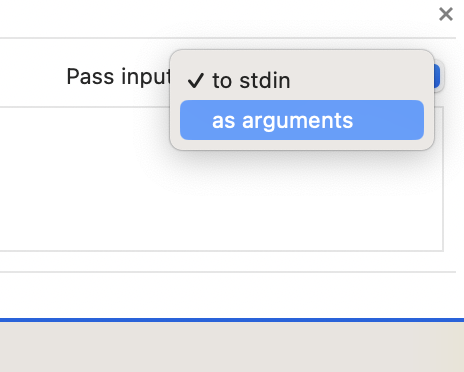Click the blue popup arrows behind the menu
Viewport: 464px width, 372px height.
(x=437, y=76)
